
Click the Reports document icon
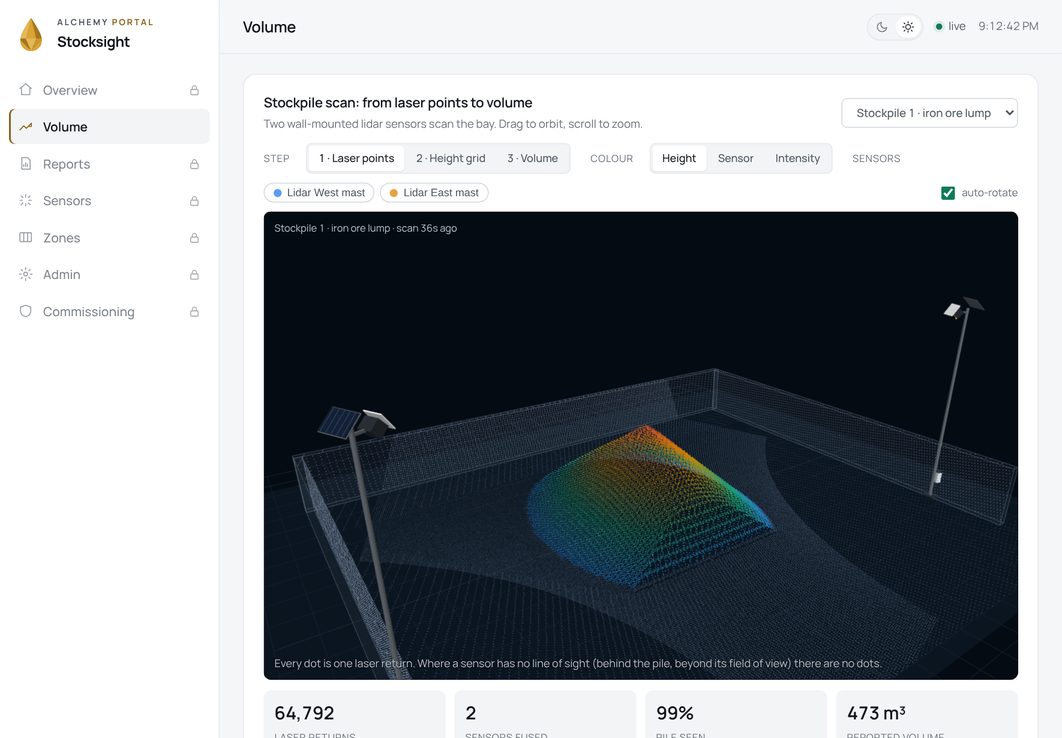tap(26, 163)
